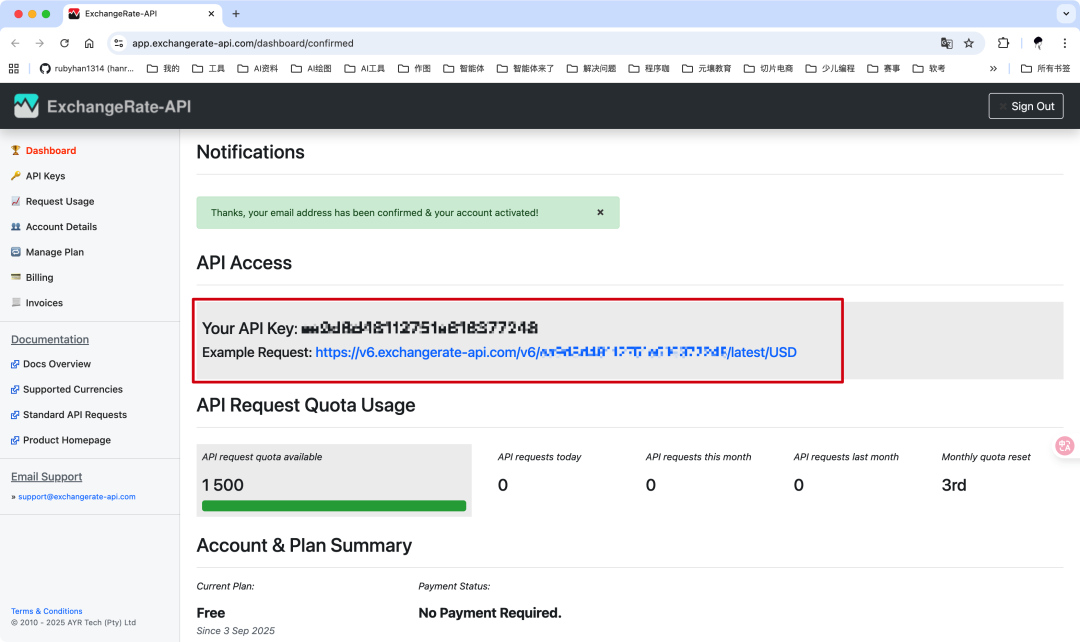Click the ExchangeRate-API logo icon
The height and width of the screenshot is (642, 1080).
coord(26,105)
